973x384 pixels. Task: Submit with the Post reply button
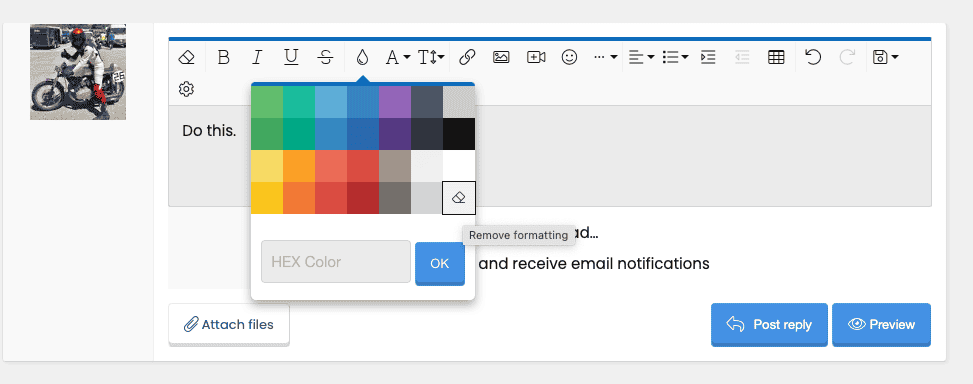click(x=769, y=324)
